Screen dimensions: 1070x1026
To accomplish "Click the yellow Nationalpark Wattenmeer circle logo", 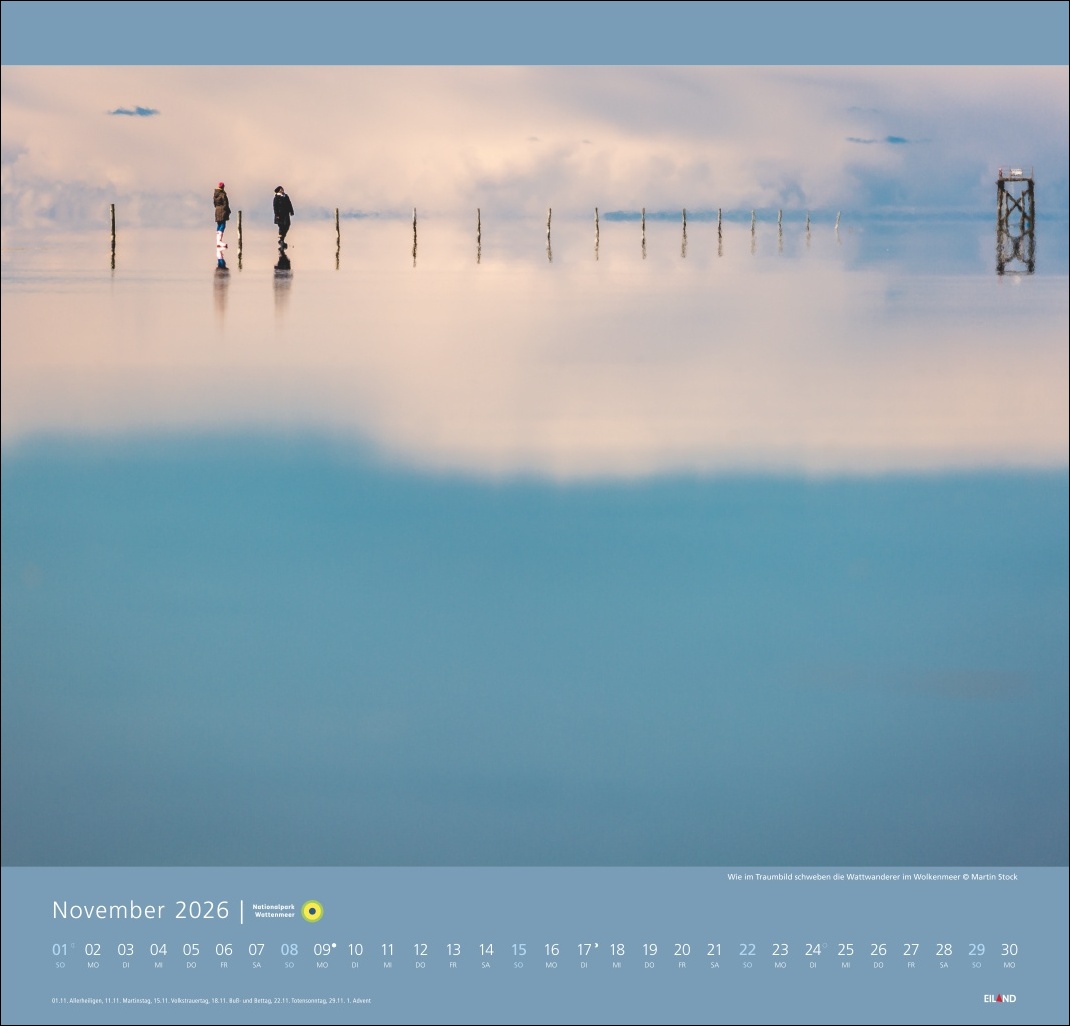I will pyautogui.click(x=312, y=911).
